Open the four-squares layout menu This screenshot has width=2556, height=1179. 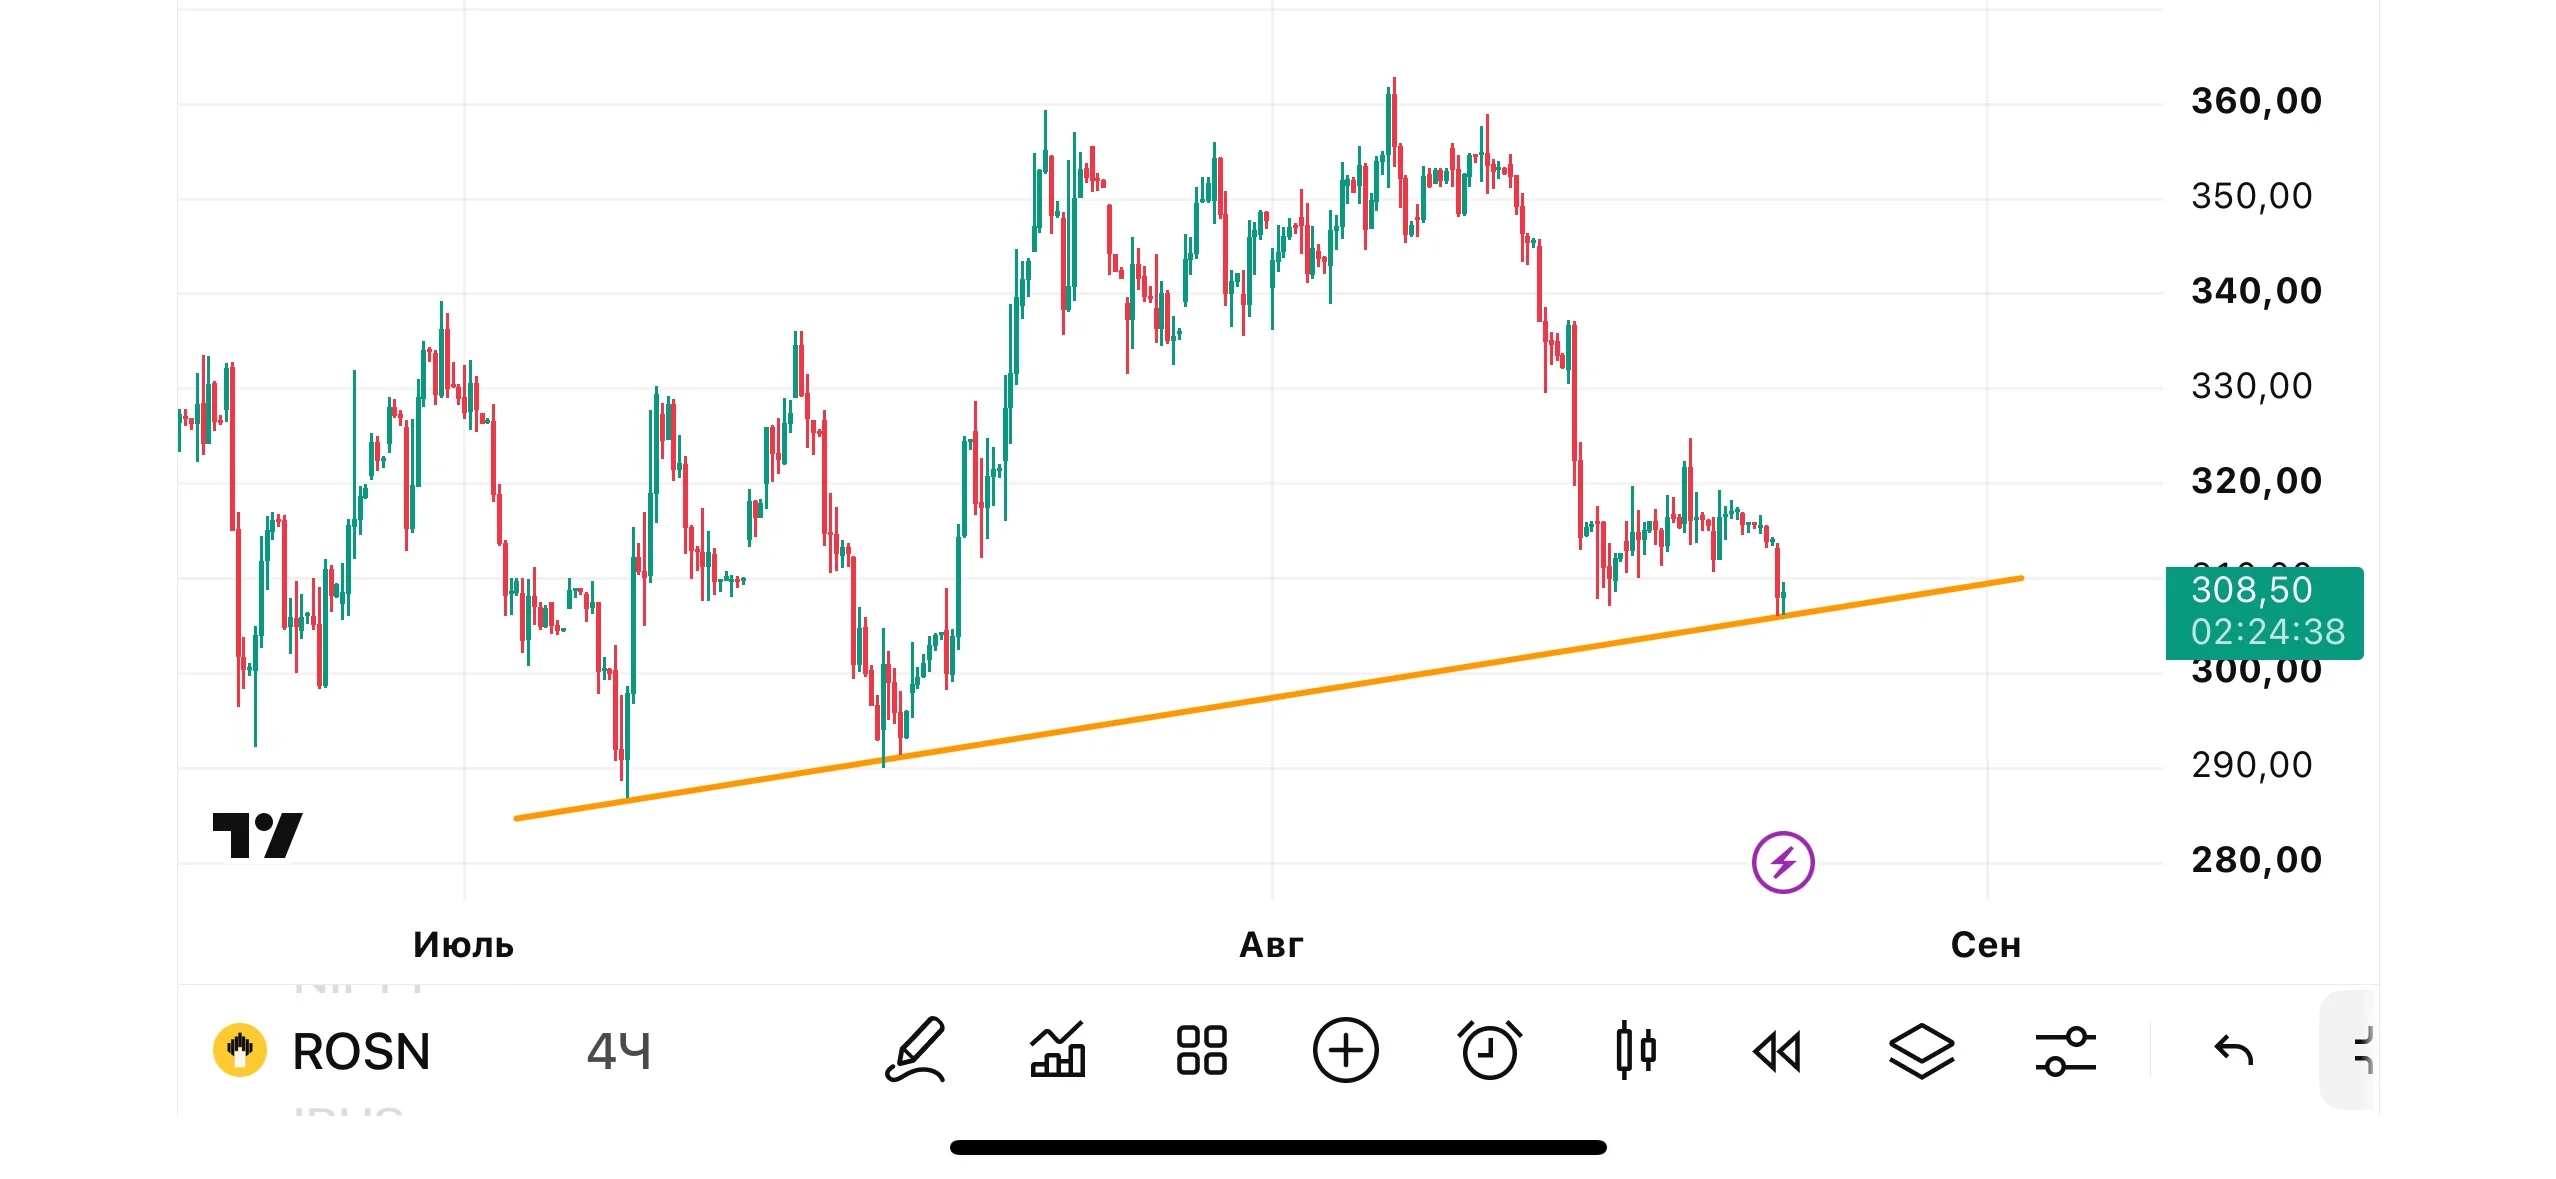tap(1201, 1051)
